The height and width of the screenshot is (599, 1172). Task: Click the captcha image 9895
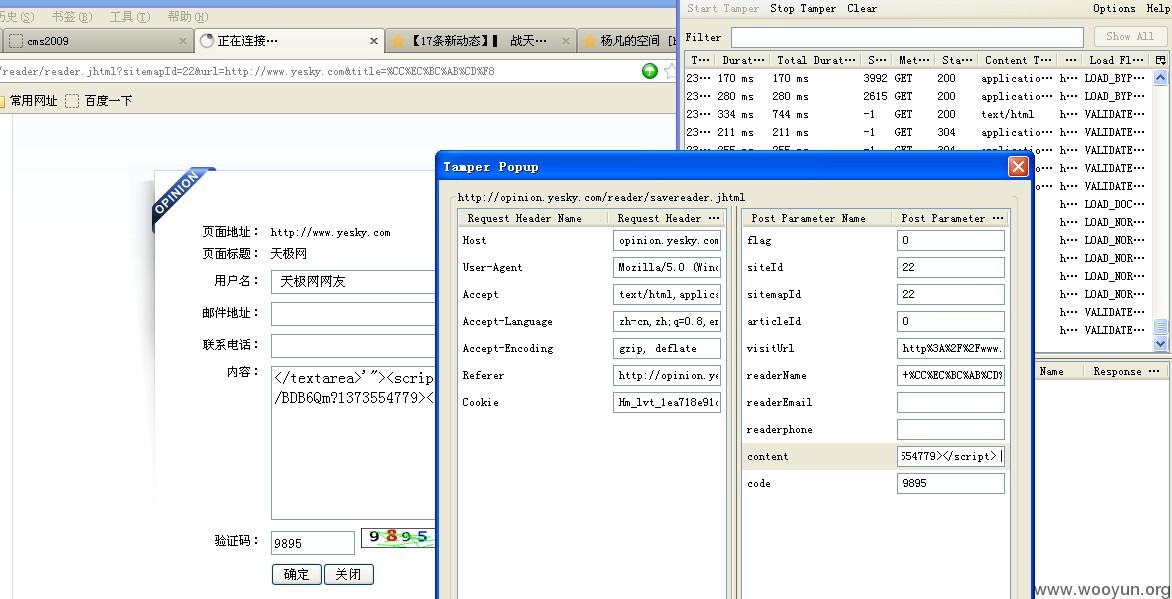pos(398,538)
